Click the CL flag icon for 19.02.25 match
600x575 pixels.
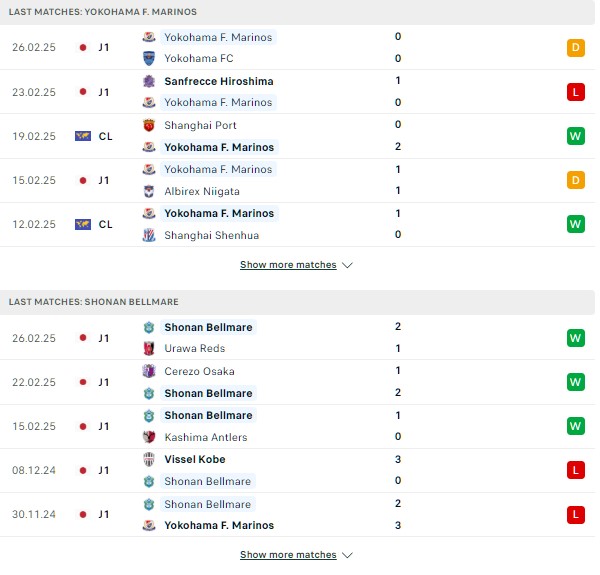tap(83, 136)
